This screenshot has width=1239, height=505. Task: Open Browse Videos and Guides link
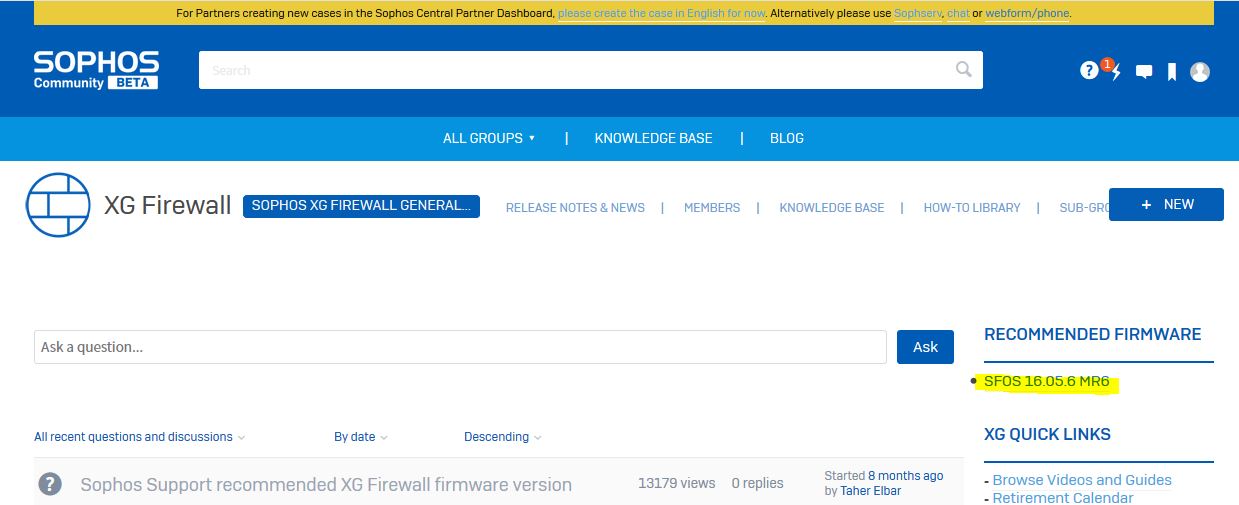1082,480
